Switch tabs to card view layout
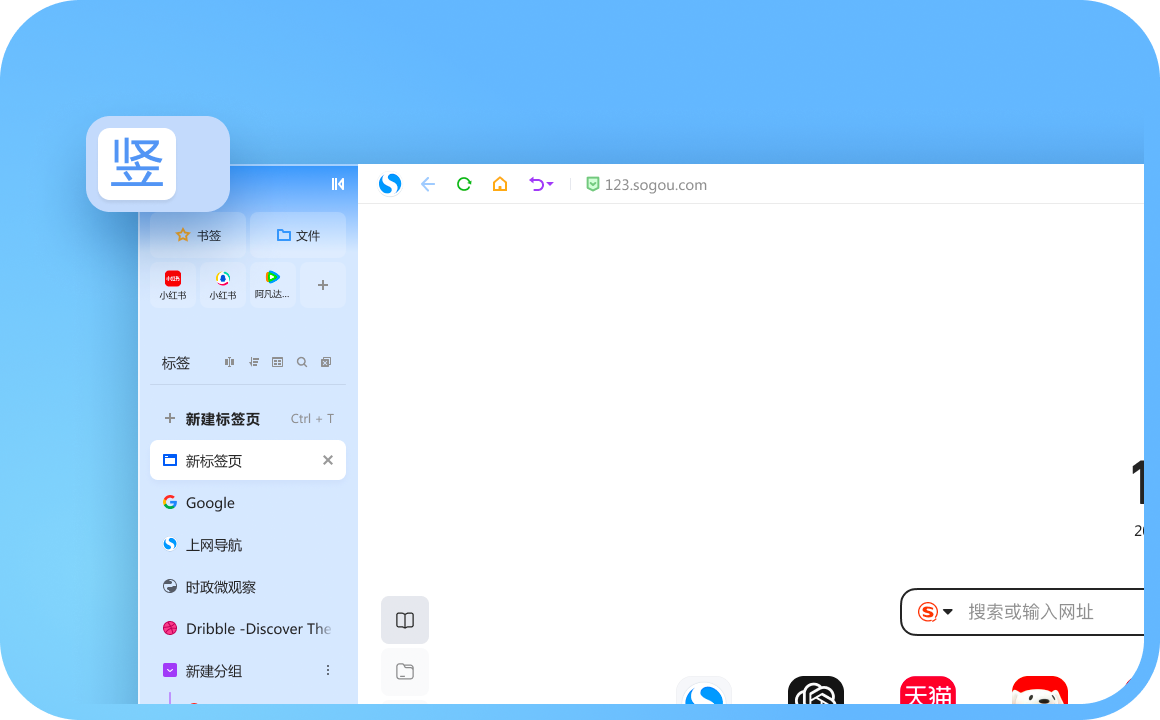Image resolution: width=1160 pixels, height=720 pixels. (x=277, y=362)
